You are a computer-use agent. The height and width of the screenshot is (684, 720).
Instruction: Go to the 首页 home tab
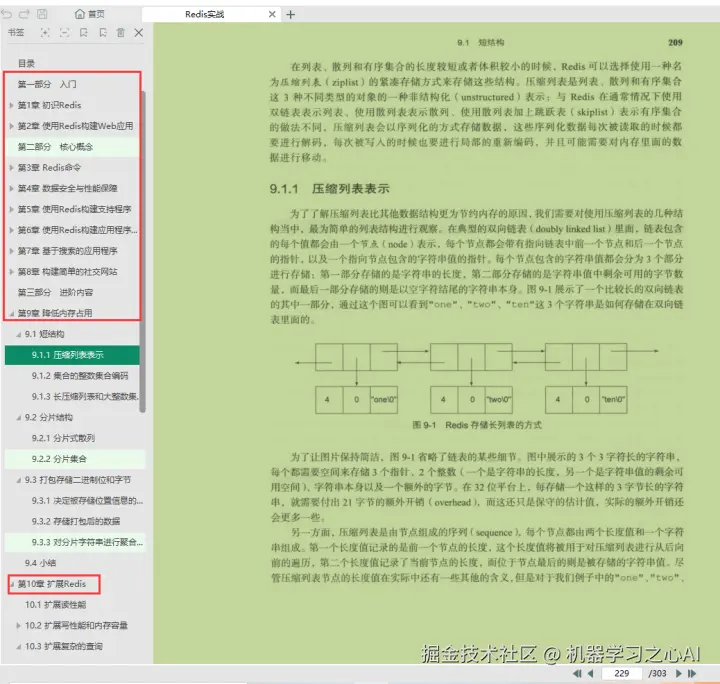coord(90,14)
